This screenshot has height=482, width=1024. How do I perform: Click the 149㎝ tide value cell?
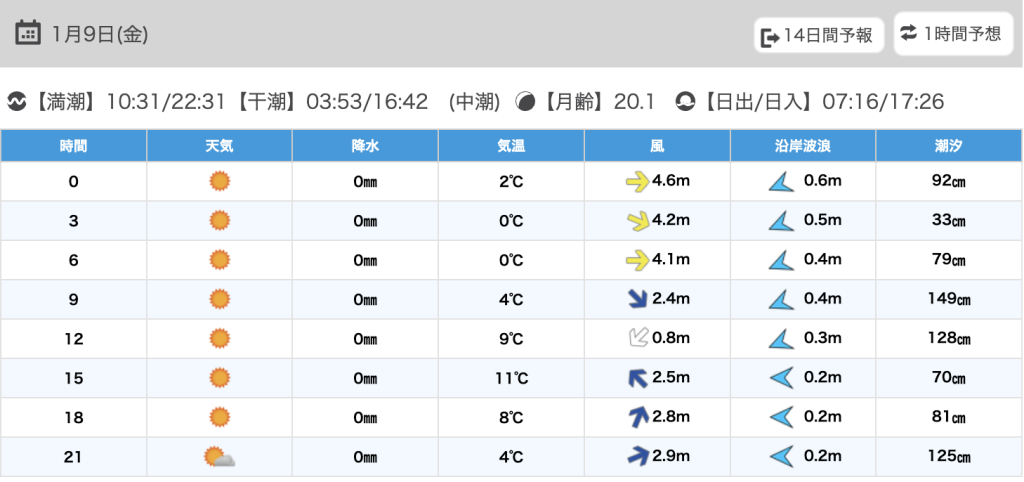click(949, 299)
